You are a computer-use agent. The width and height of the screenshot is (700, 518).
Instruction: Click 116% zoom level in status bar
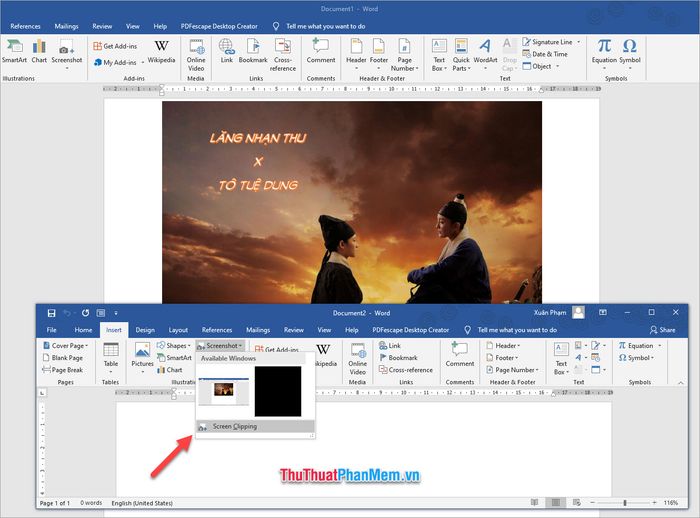[671, 503]
